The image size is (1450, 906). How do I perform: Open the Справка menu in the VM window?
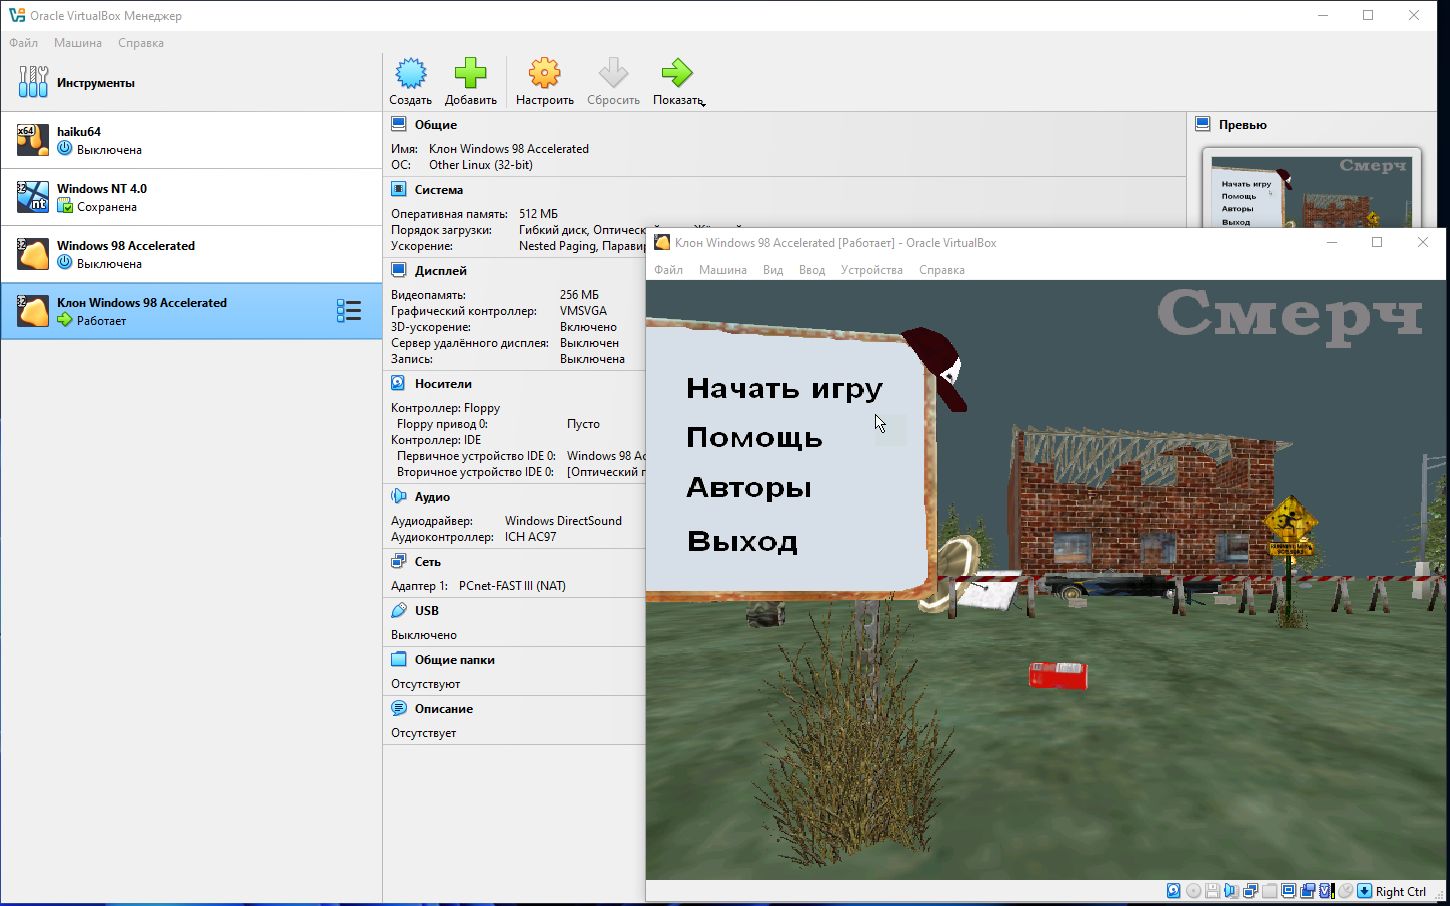(x=942, y=270)
